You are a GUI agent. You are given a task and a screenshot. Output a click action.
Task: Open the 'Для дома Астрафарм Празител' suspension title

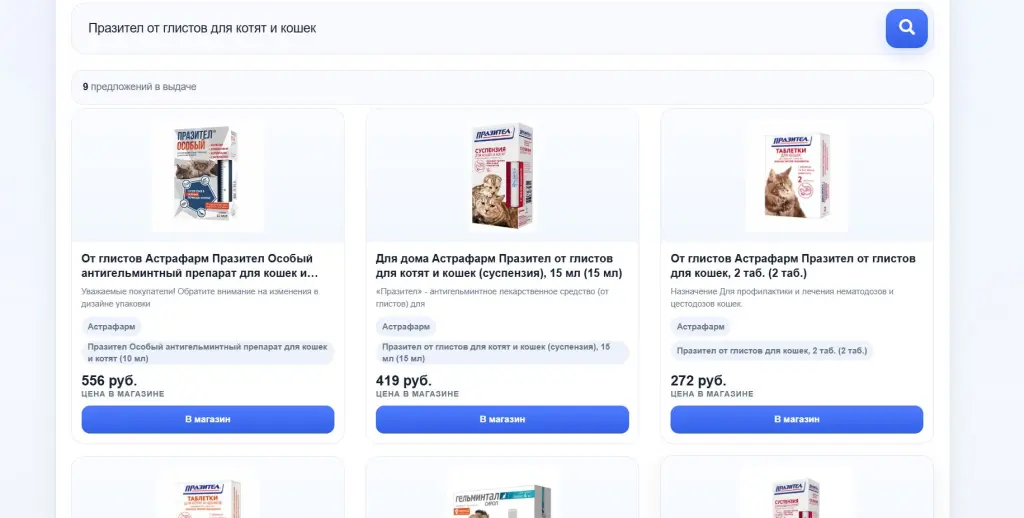point(499,265)
